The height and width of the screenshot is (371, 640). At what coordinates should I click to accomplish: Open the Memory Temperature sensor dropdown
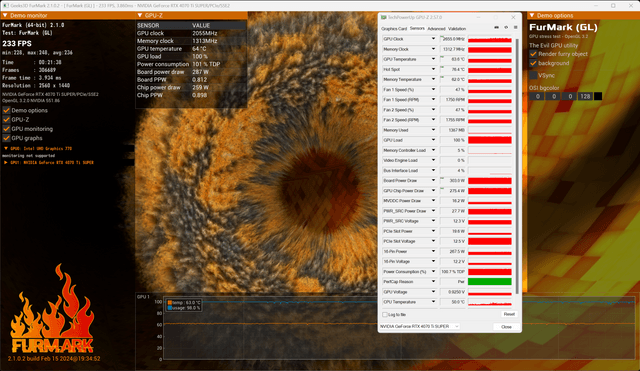tap(433, 79)
